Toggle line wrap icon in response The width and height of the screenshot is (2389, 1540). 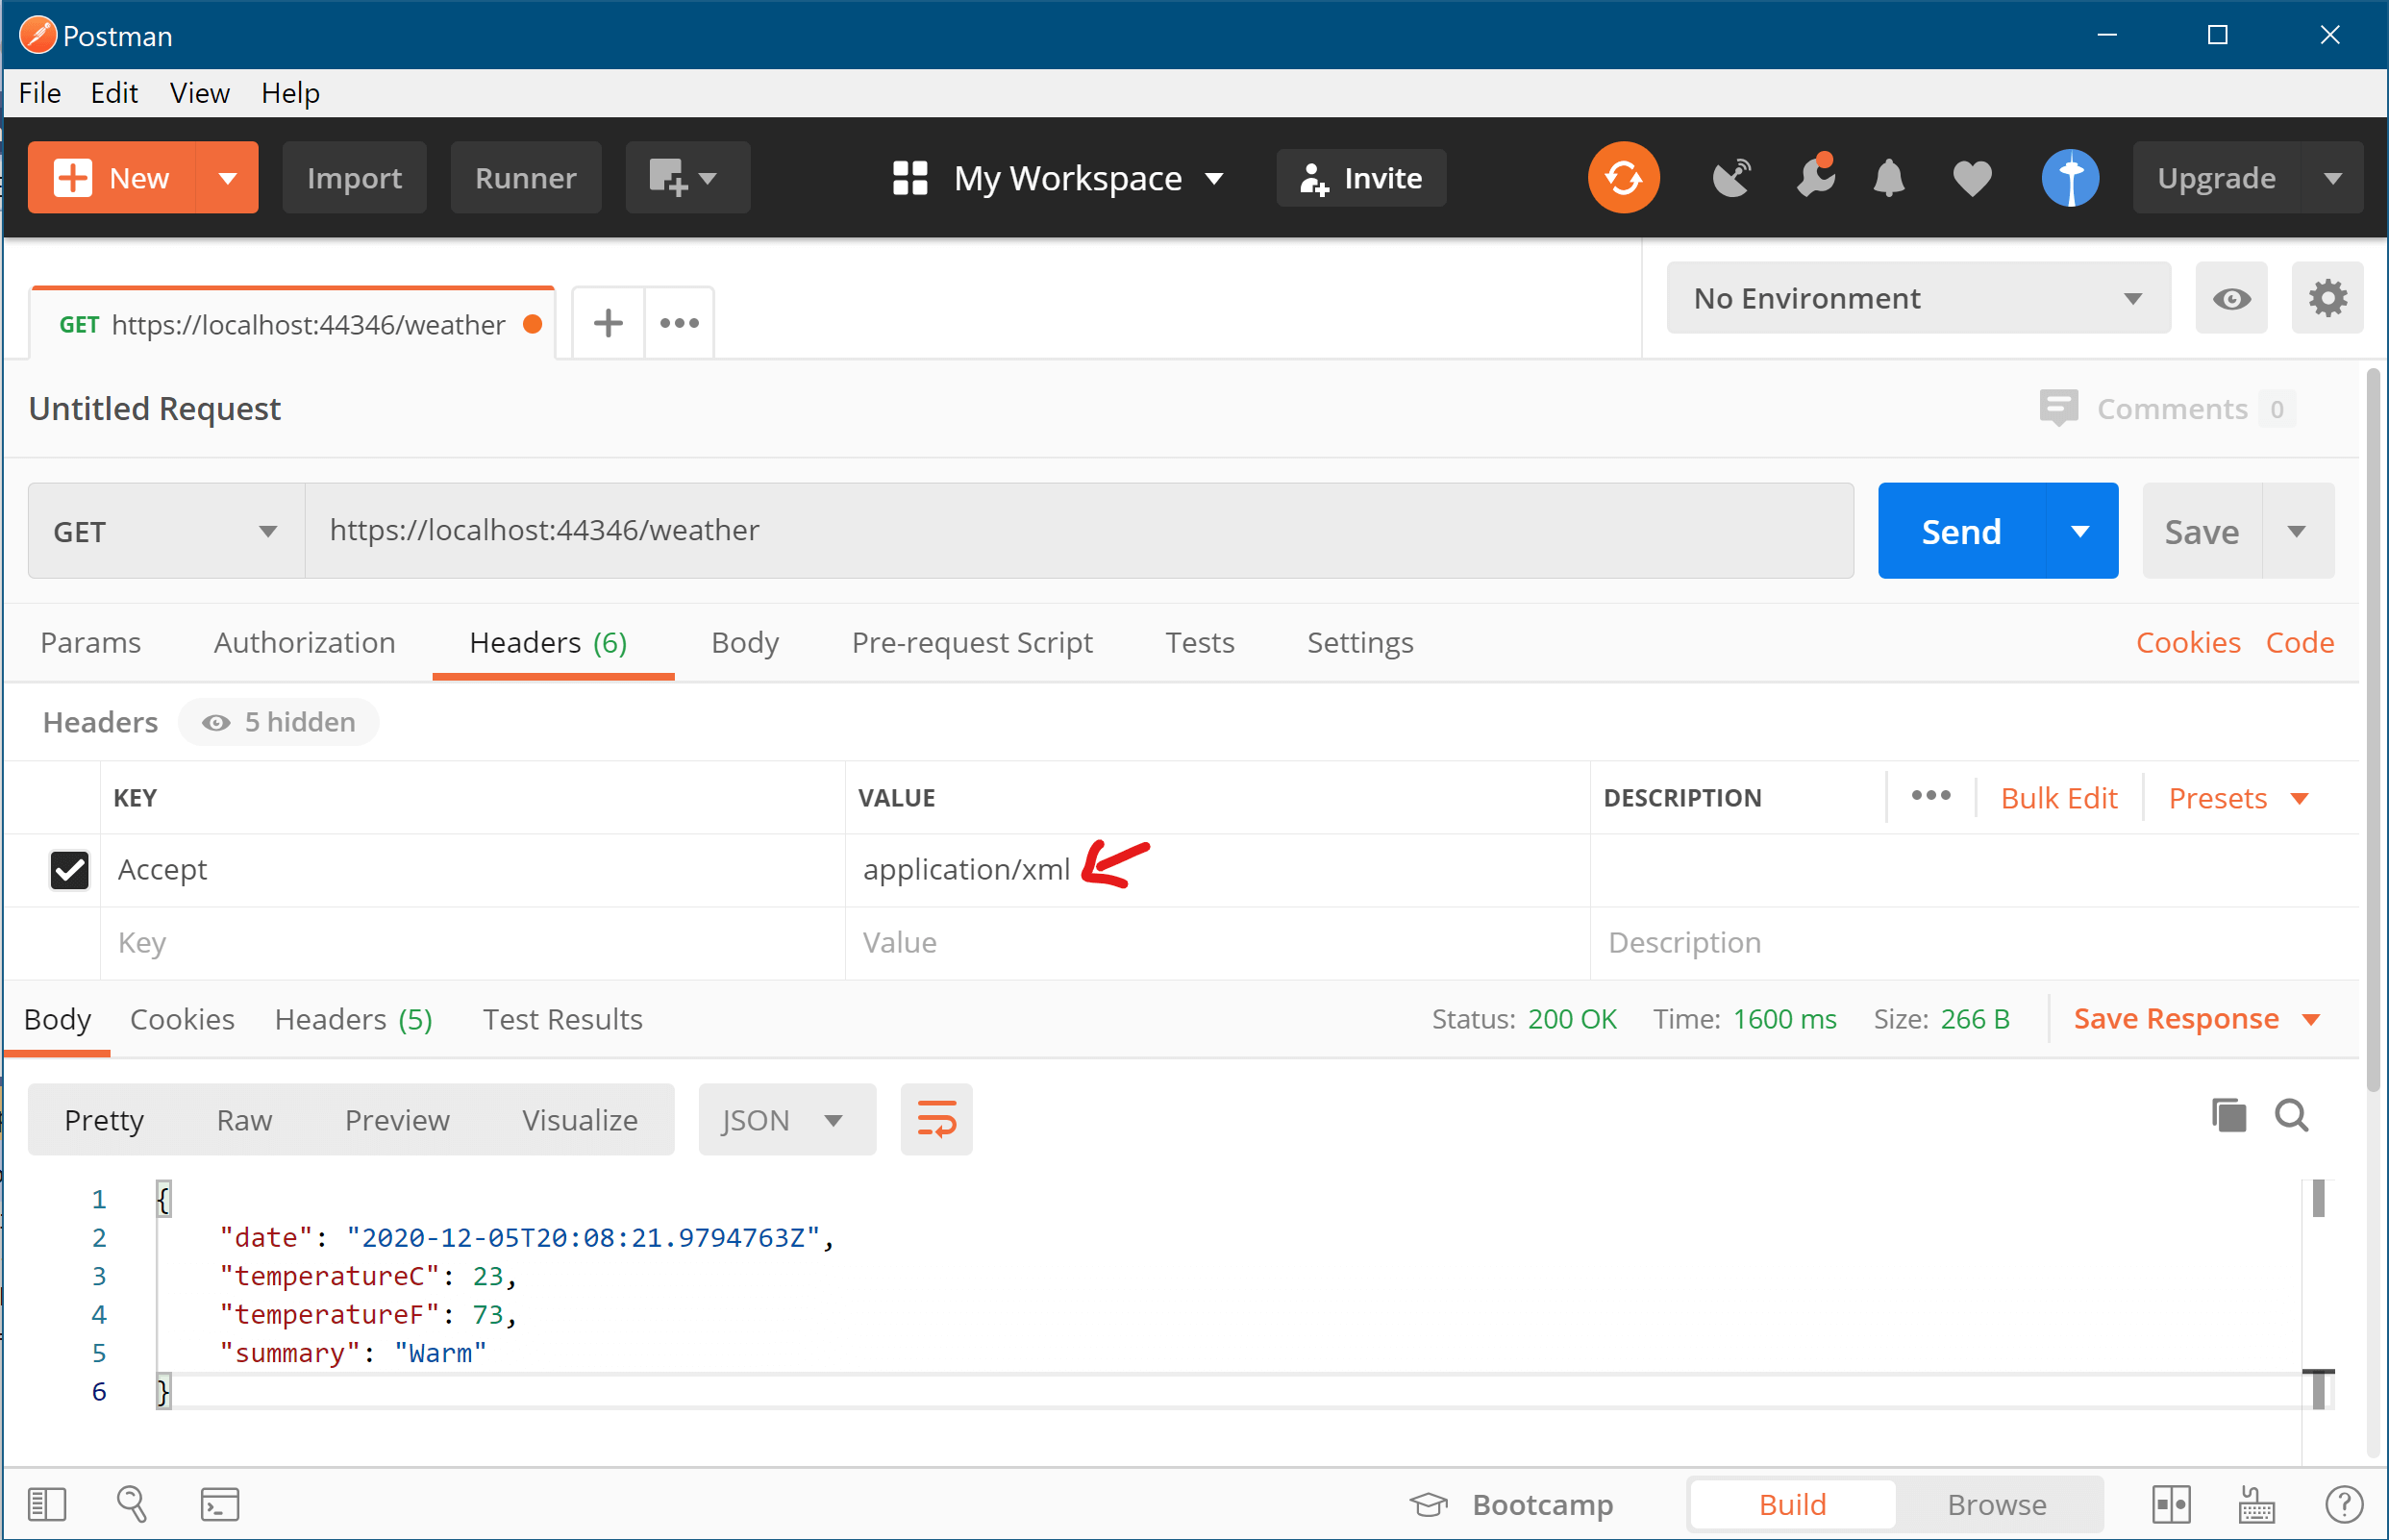(936, 1119)
